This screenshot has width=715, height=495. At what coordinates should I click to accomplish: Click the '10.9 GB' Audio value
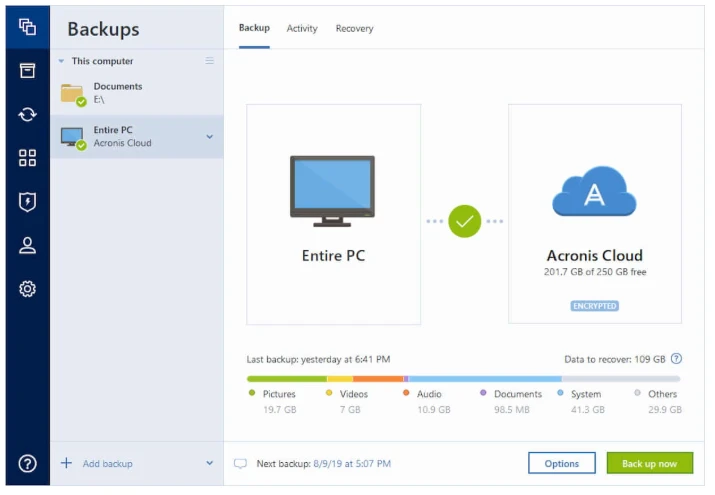(x=434, y=409)
